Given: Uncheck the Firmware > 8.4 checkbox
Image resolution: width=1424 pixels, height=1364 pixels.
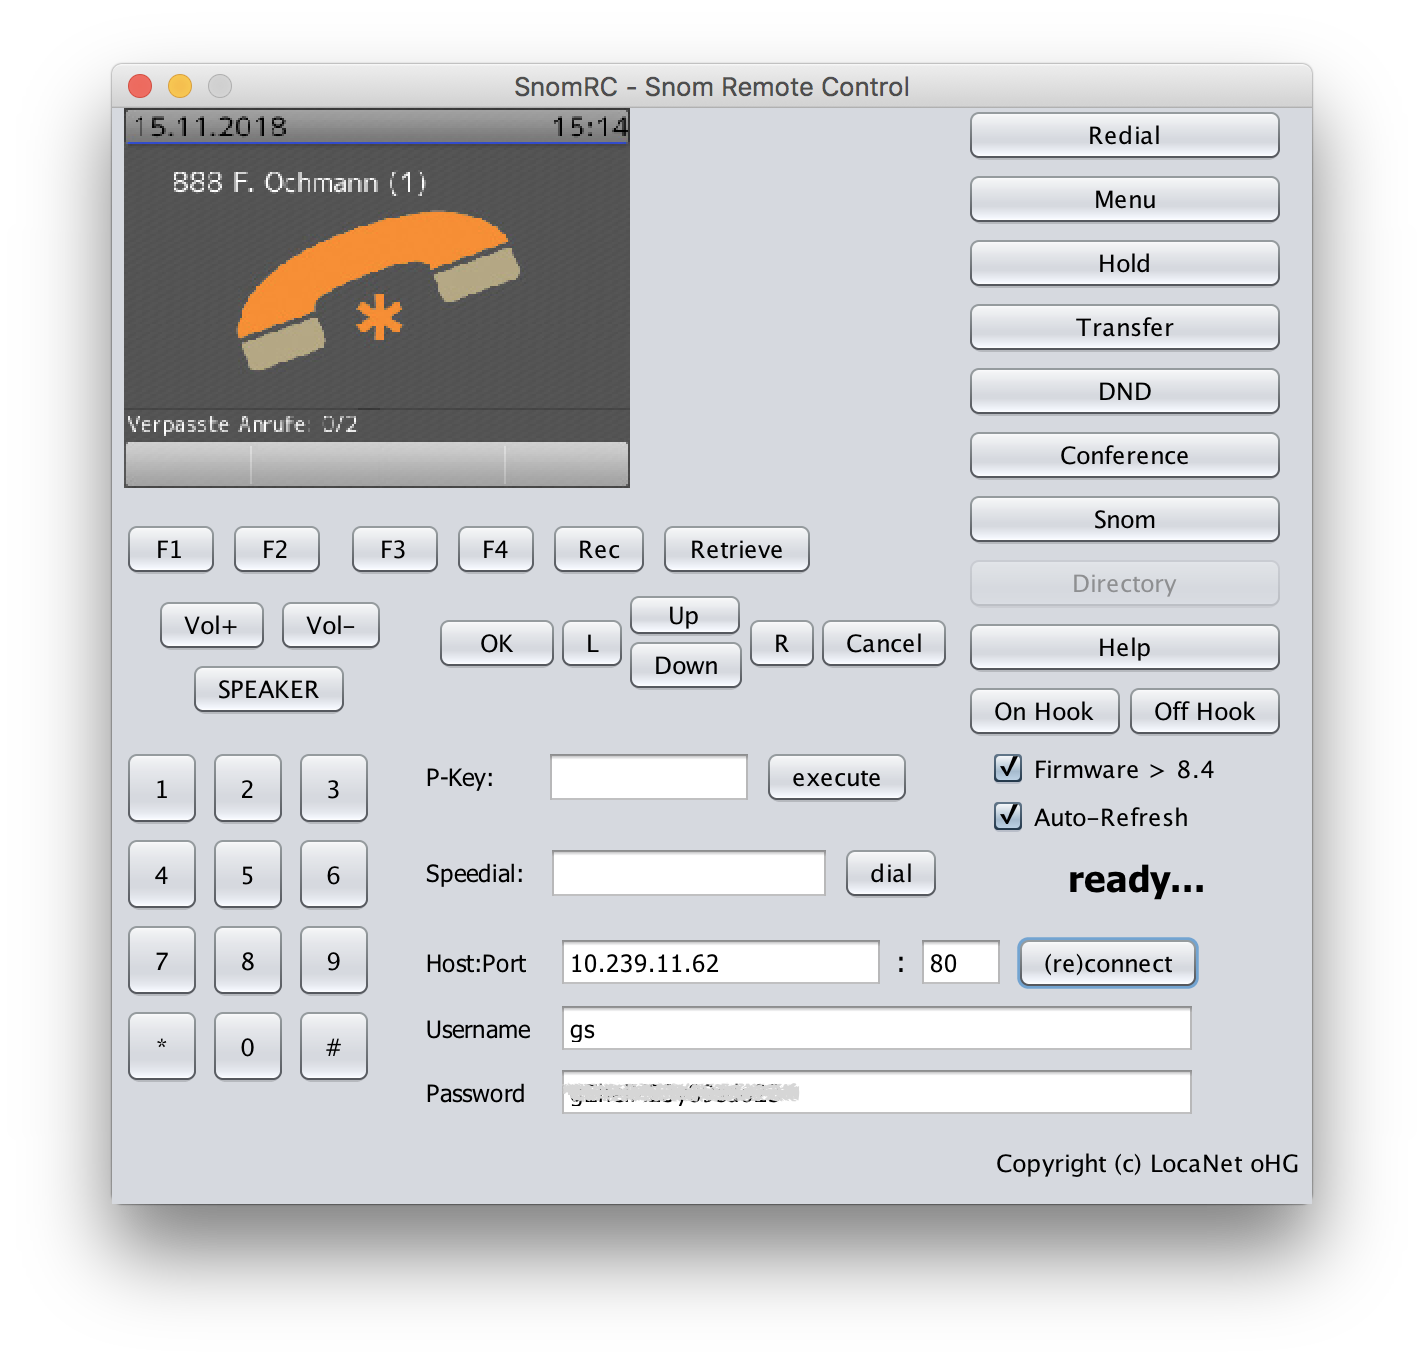Looking at the screenshot, I should [x=1008, y=769].
